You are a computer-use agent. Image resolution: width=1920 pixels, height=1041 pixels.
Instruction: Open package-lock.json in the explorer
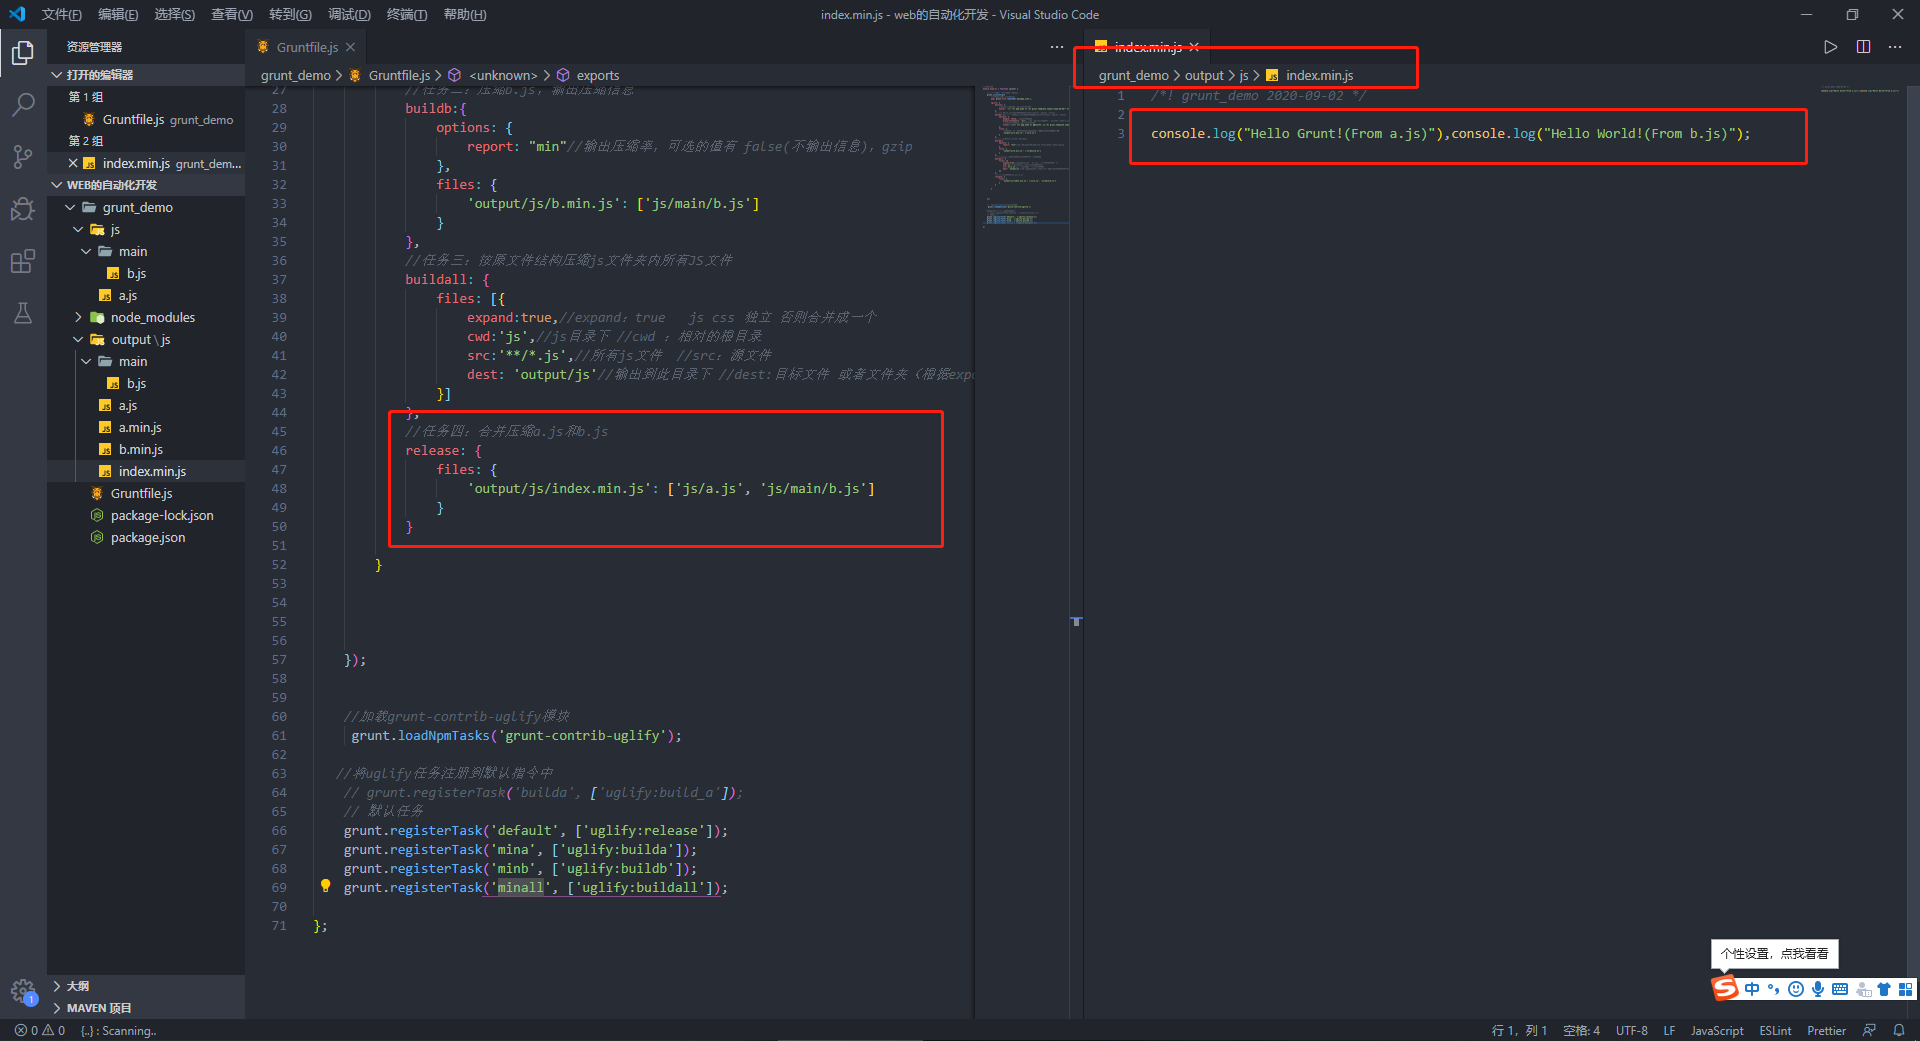click(146, 515)
